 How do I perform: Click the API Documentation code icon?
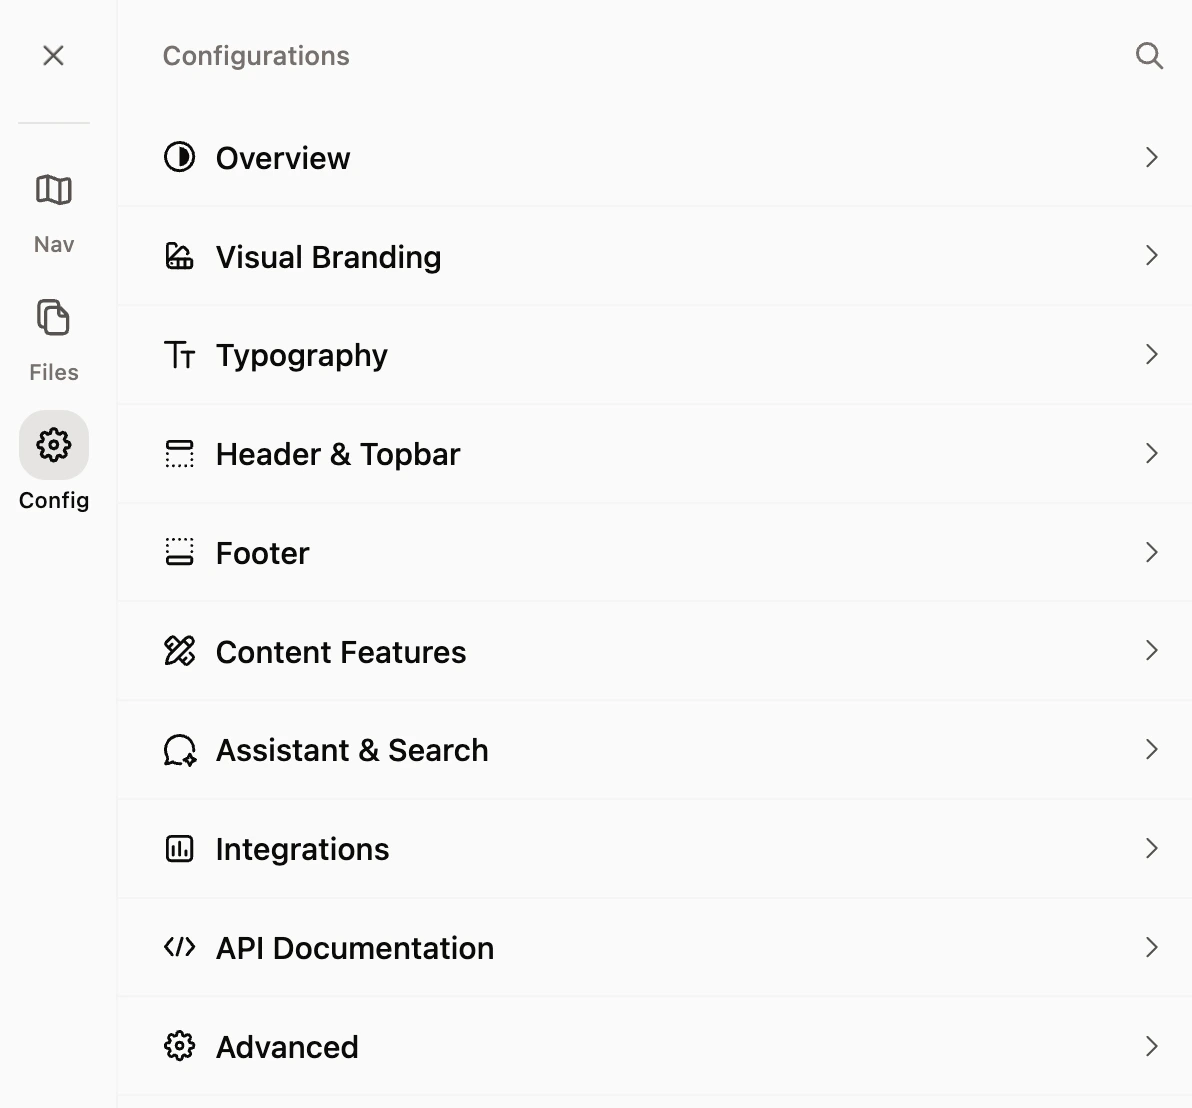[179, 947]
